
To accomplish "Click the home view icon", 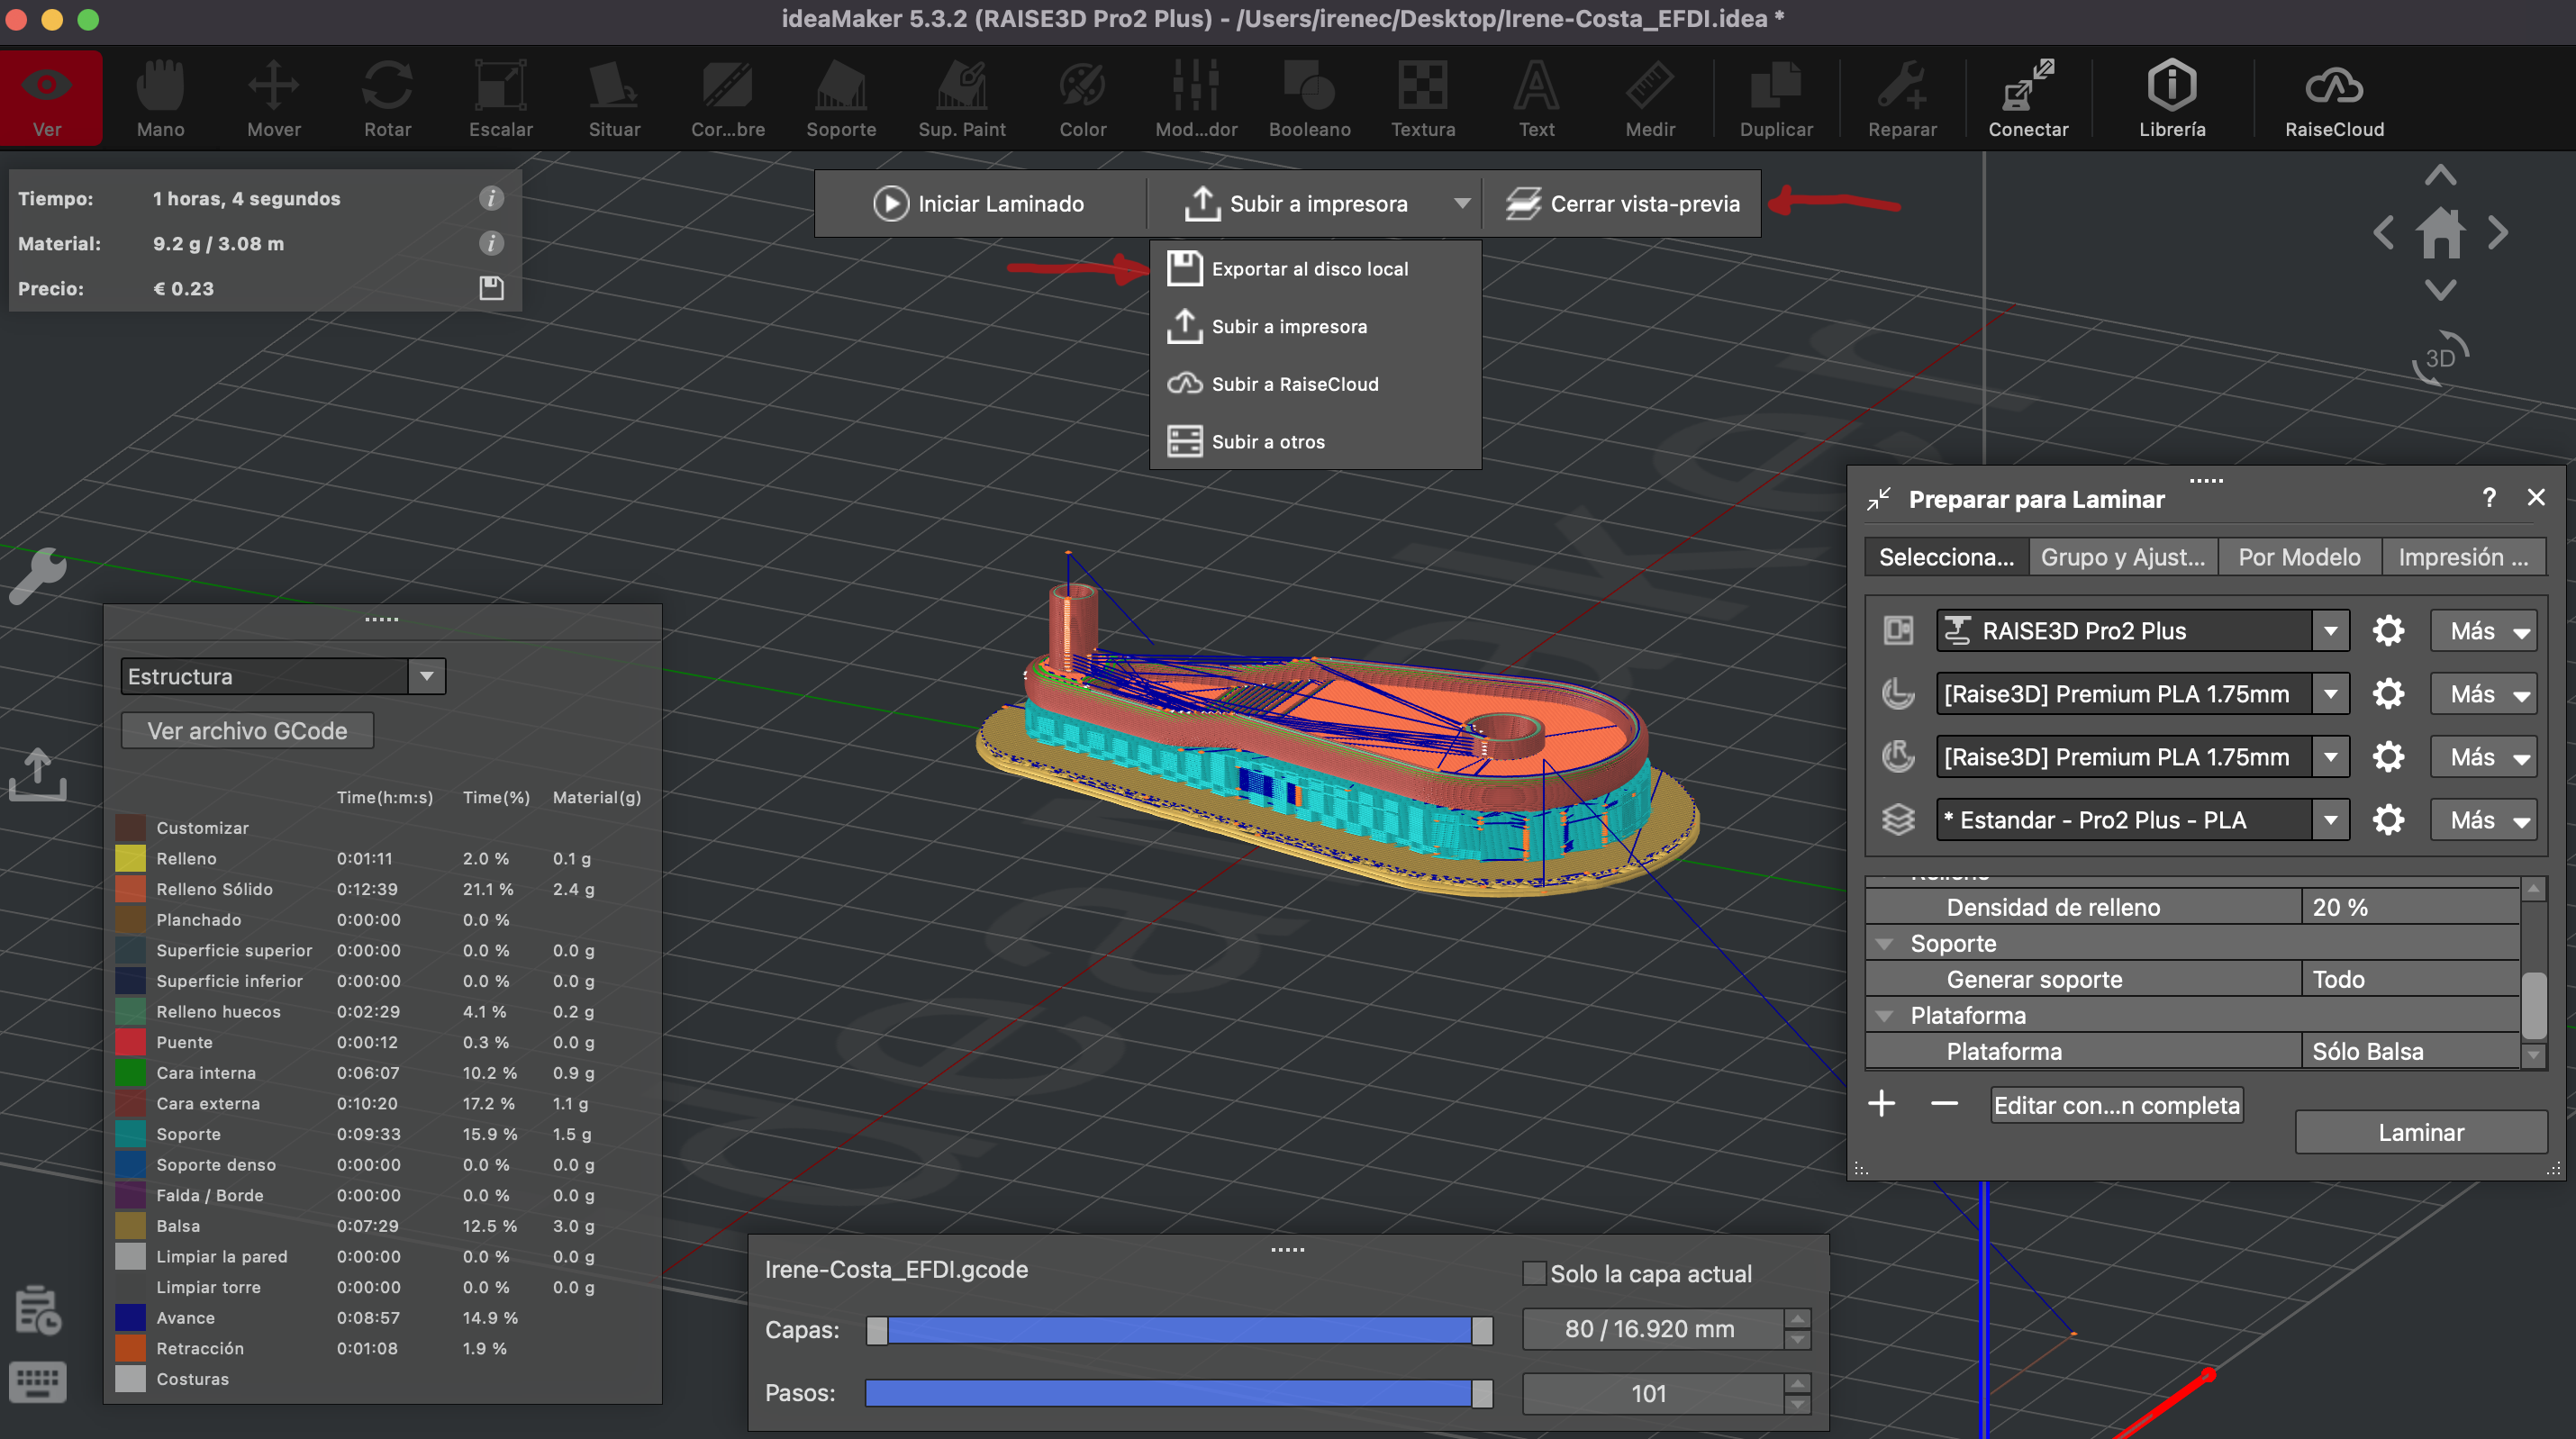I will 2440,233.
